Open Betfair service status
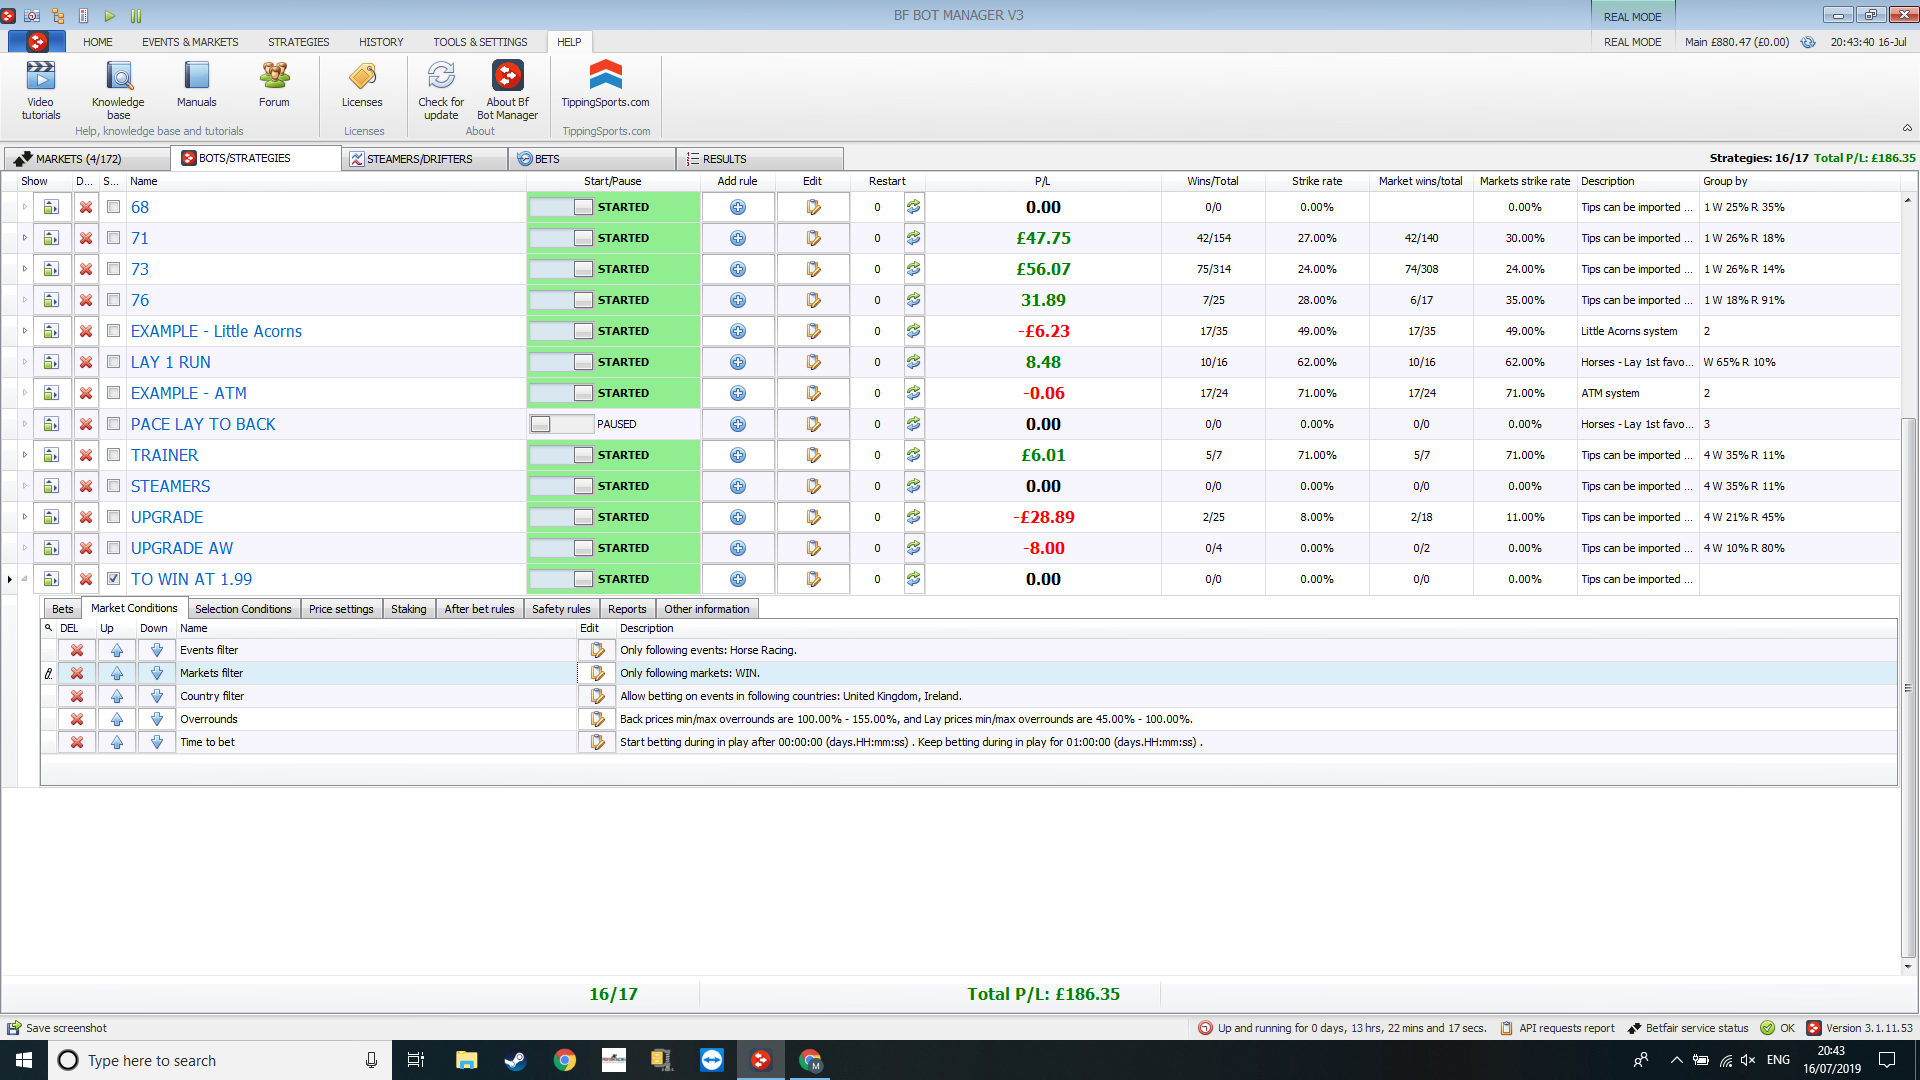The width and height of the screenshot is (1920, 1080). 1688,1028
